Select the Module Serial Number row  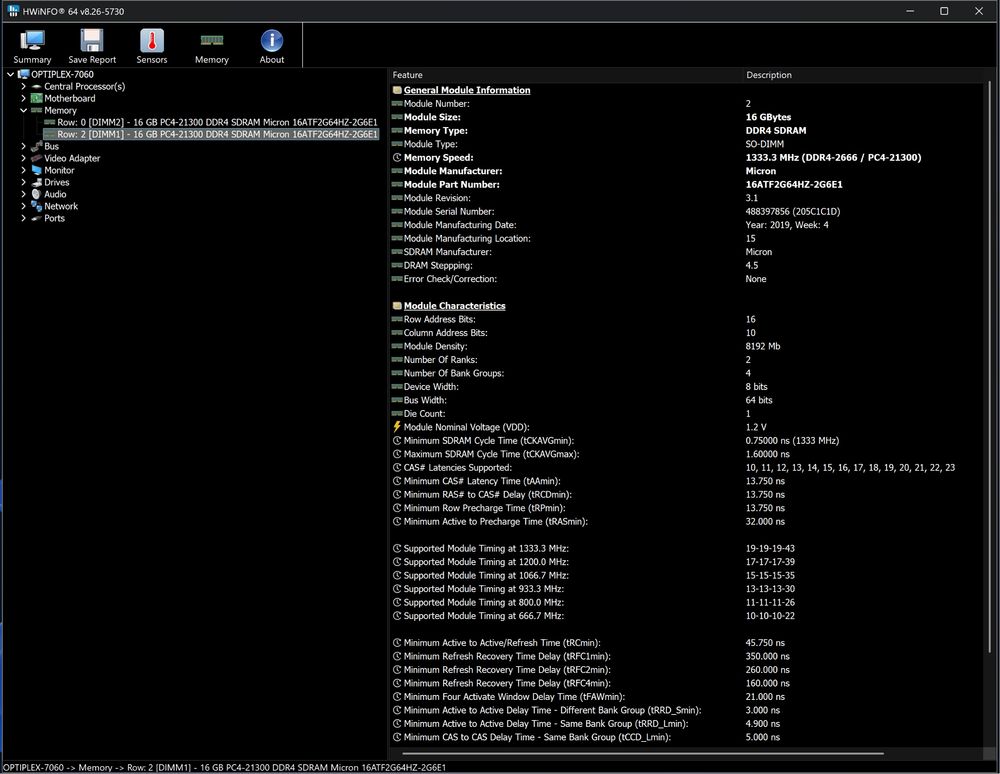688,212
